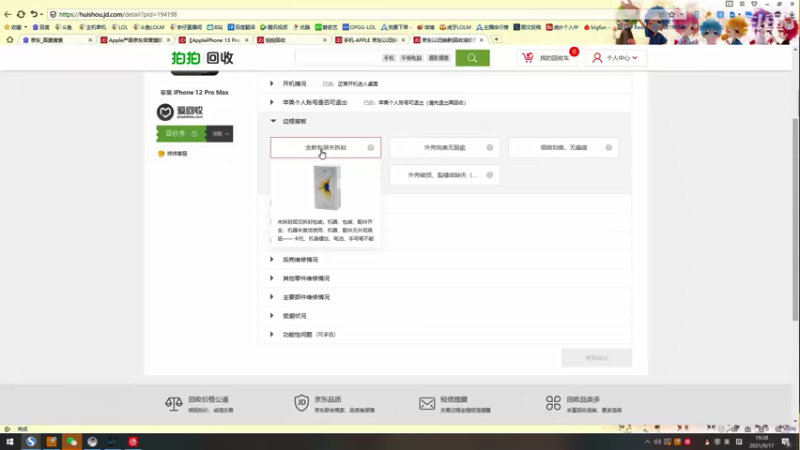This screenshot has height=450, width=800.
Task: Open the browser home page icon
Action: pyautogui.click(x=10, y=39)
